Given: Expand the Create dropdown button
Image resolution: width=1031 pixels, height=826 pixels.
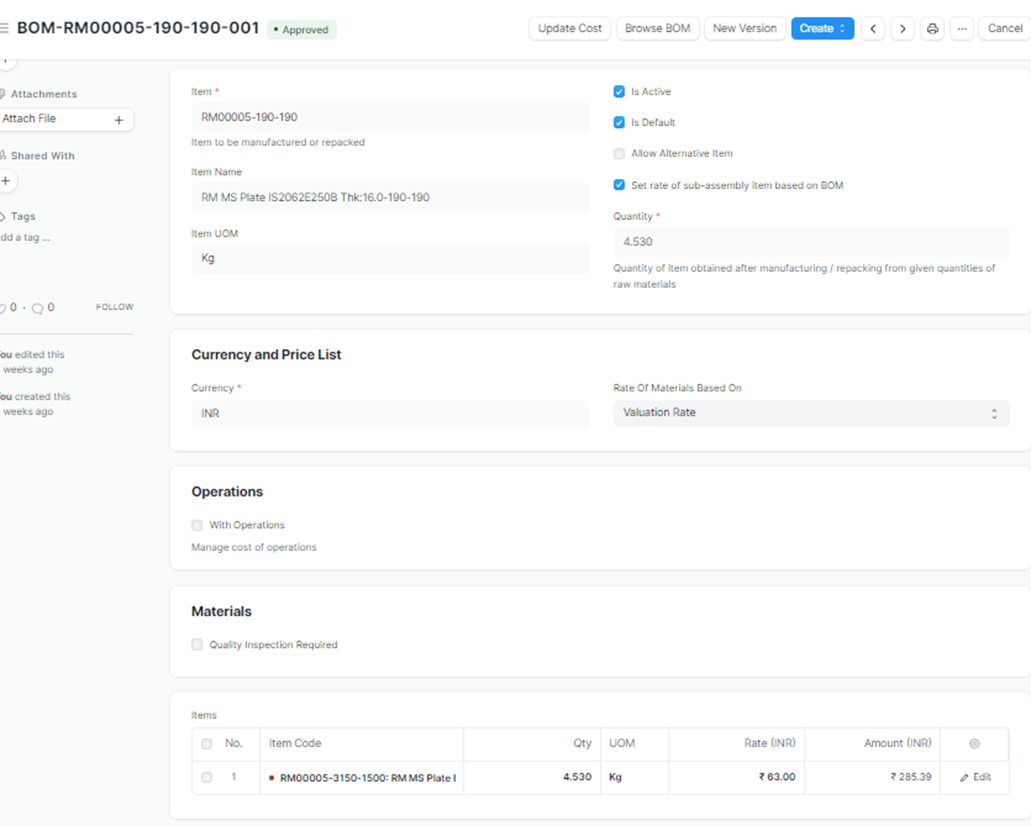Looking at the screenshot, I should (x=822, y=29).
